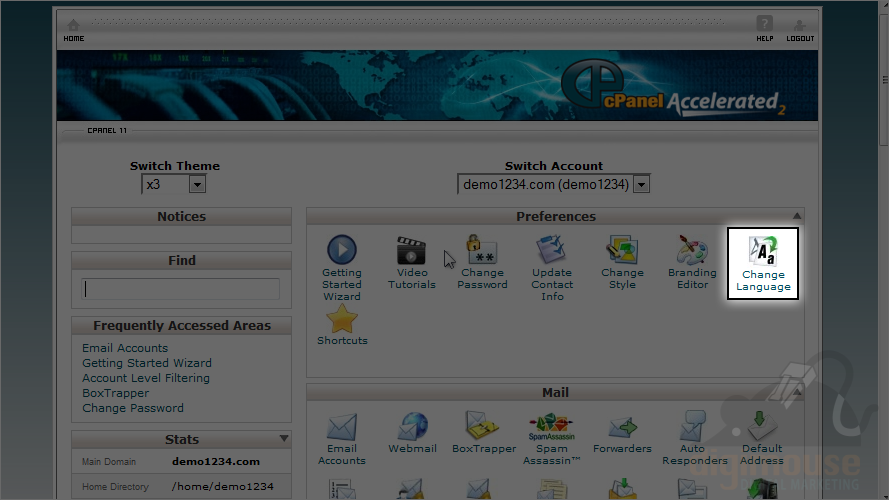The image size is (889, 500).
Task: Open the Switch Theme dropdown
Action: click(173, 184)
